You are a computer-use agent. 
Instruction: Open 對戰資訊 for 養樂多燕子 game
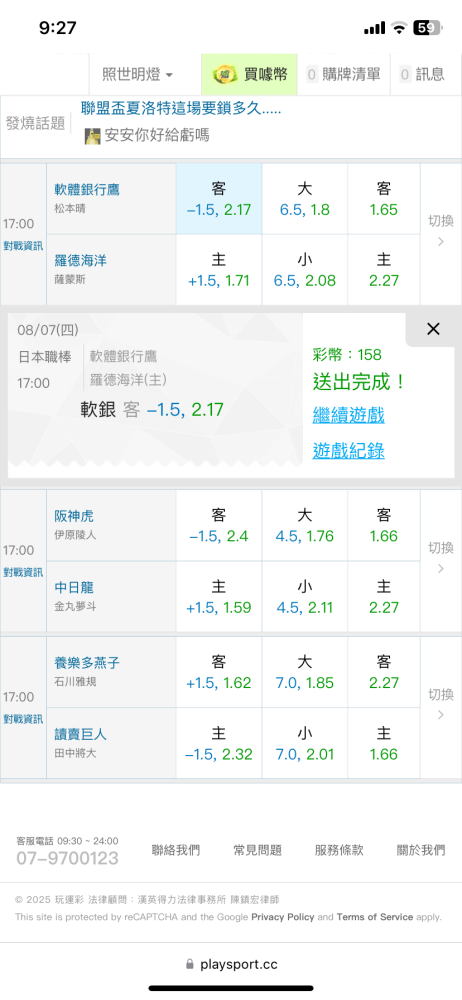coord(23,719)
